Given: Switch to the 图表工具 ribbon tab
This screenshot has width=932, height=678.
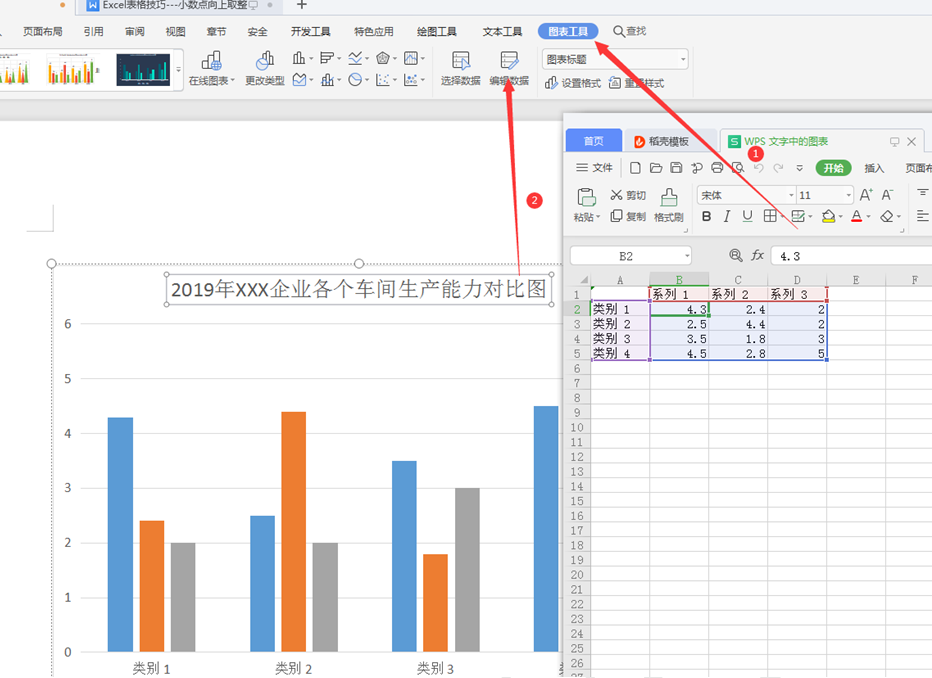Looking at the screenshot, I should pos(568,32).
